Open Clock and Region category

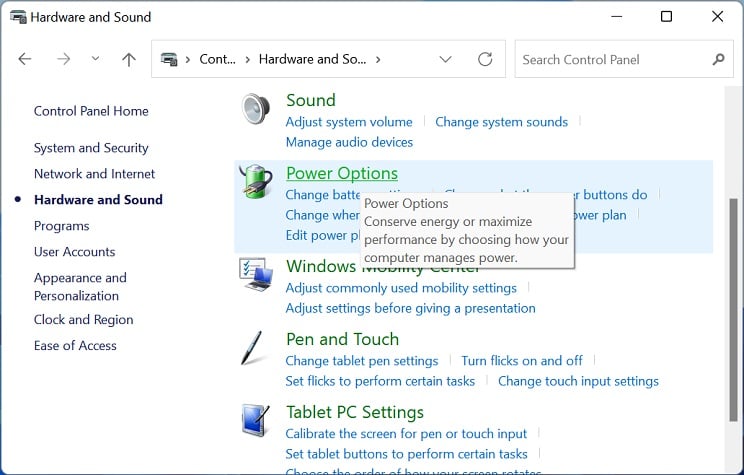coord(84,320)
